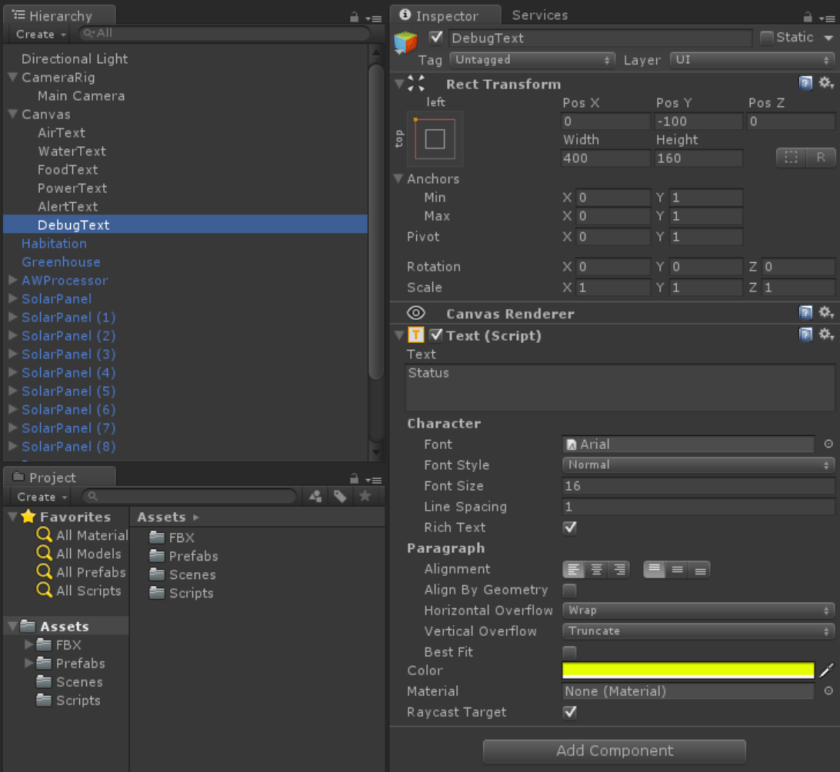Viewport: 840px width, 772px height.
Task: Click Create button in Hierarchy panel
Action: click(x=41, y=34)
